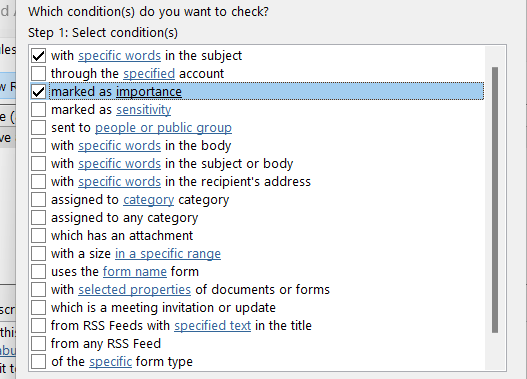Open 'in a specific range' size link

[x=168, y=254]
